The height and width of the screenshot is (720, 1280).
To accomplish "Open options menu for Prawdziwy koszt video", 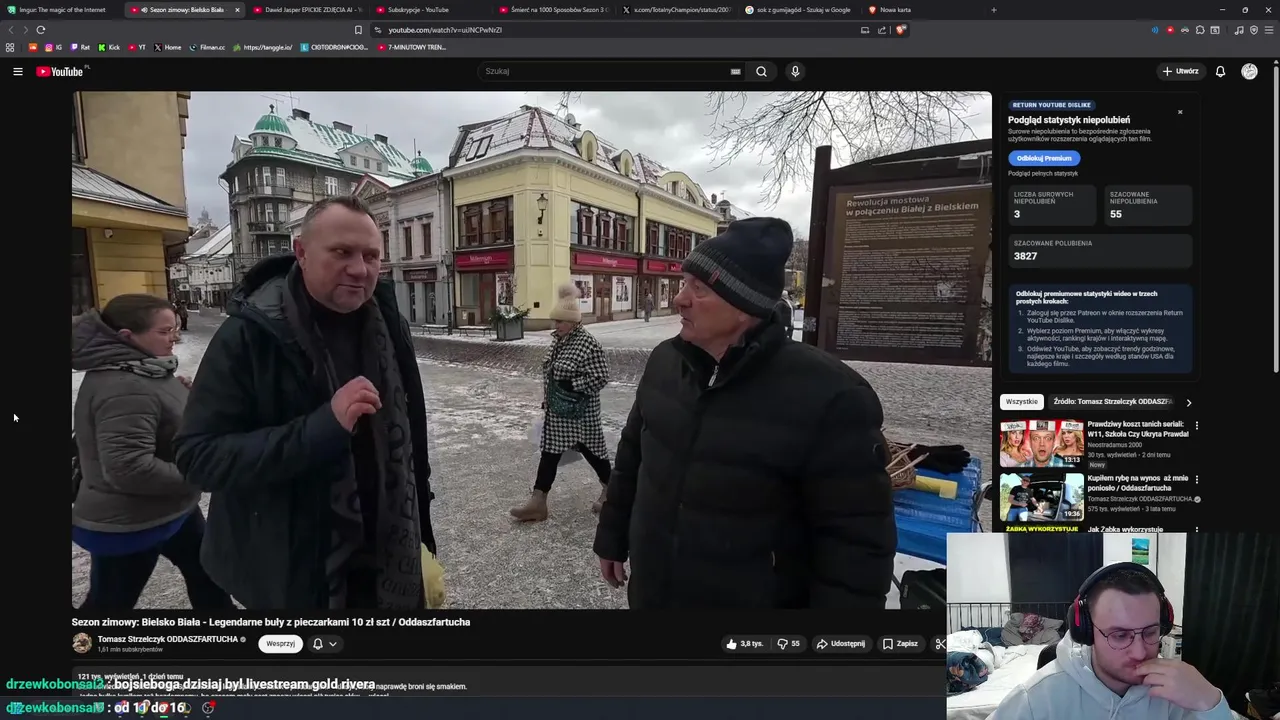I will click(x=1196, y=425).
